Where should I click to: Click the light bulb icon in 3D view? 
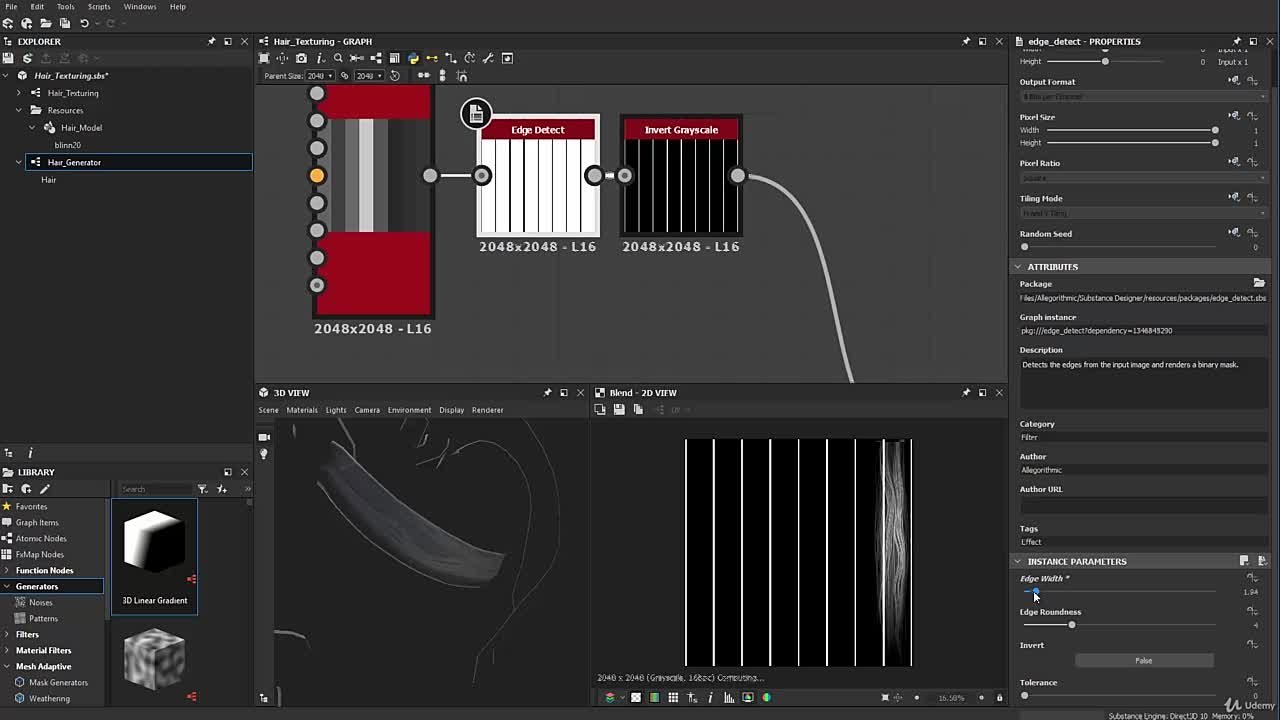pos(264,454)
